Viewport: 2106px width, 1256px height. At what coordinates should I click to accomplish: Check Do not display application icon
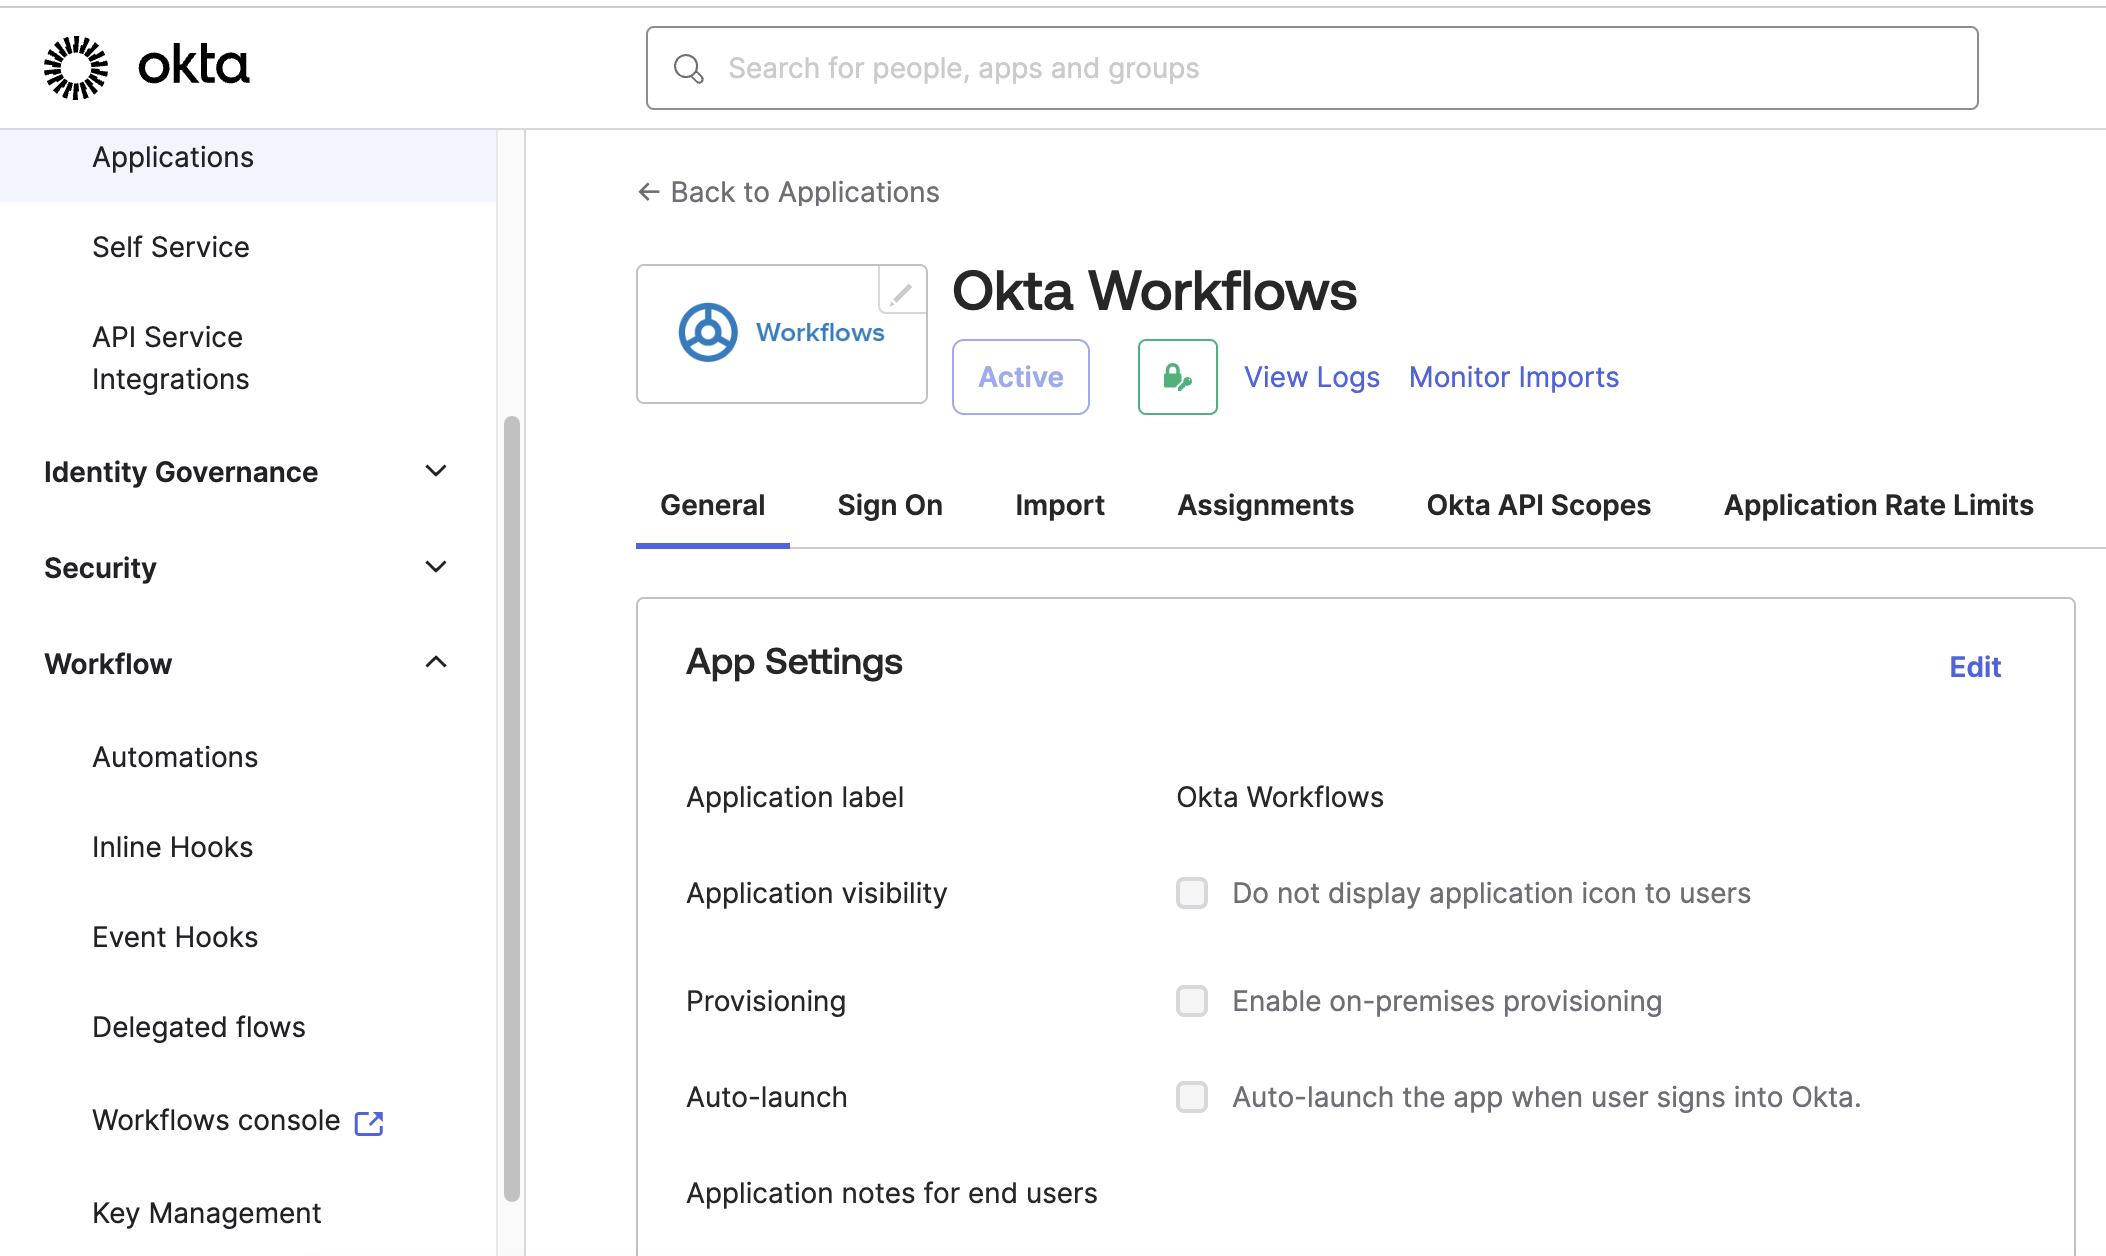[1192, 893]
